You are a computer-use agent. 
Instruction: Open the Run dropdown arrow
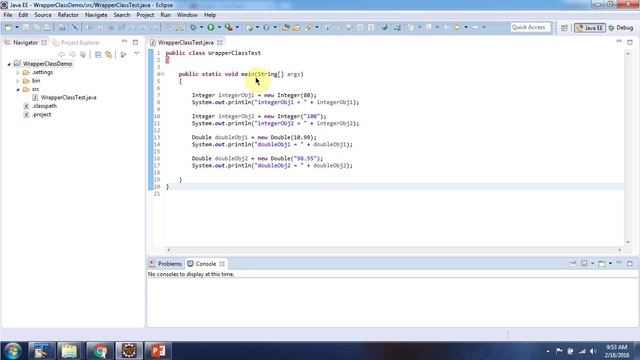pos(219,27)
